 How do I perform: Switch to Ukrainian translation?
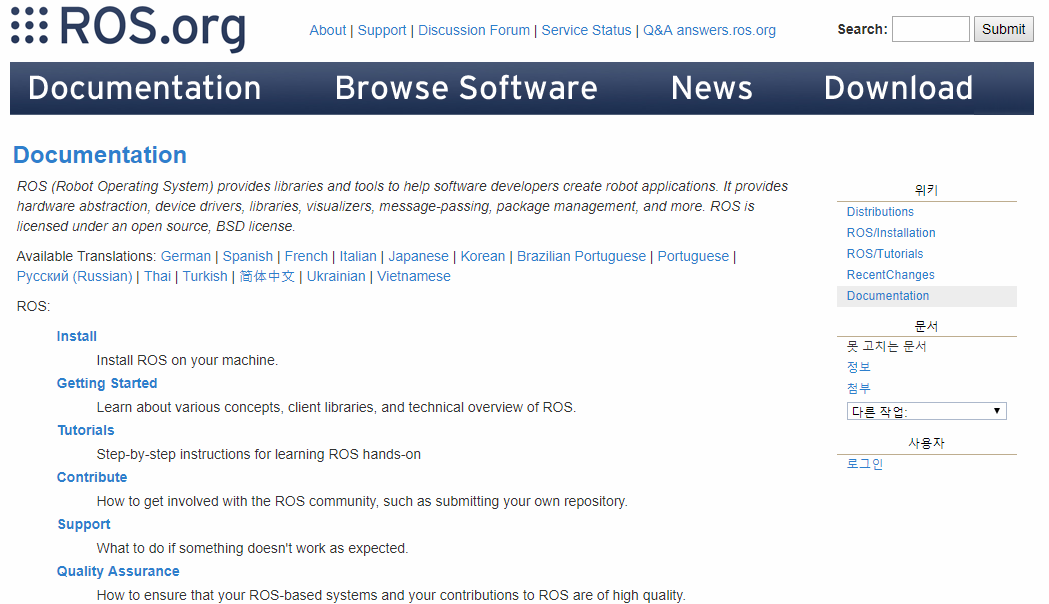(x=336, y=276)
